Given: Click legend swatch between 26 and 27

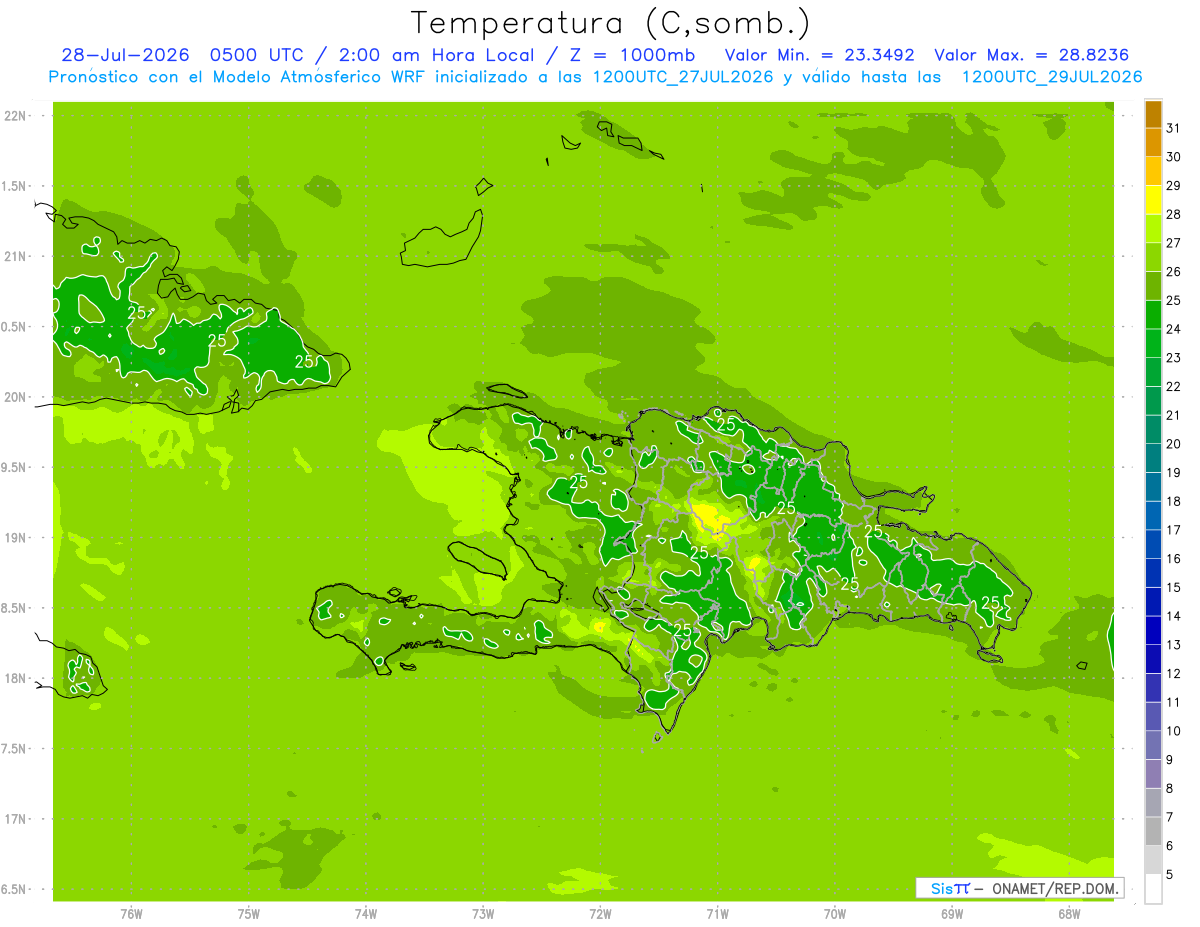Looking at the screenshot, I should click(1153, 257).
